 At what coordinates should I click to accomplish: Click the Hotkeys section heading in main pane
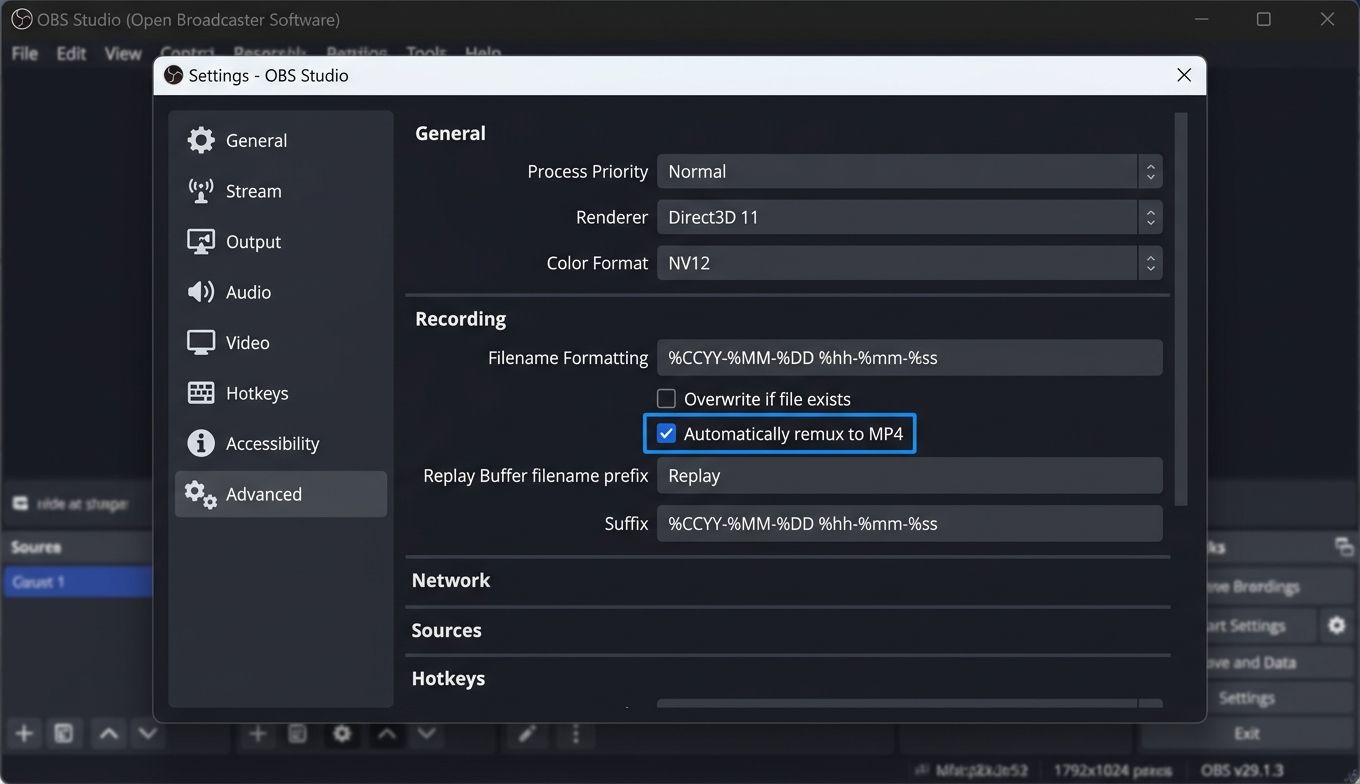[x=448, y=678]
